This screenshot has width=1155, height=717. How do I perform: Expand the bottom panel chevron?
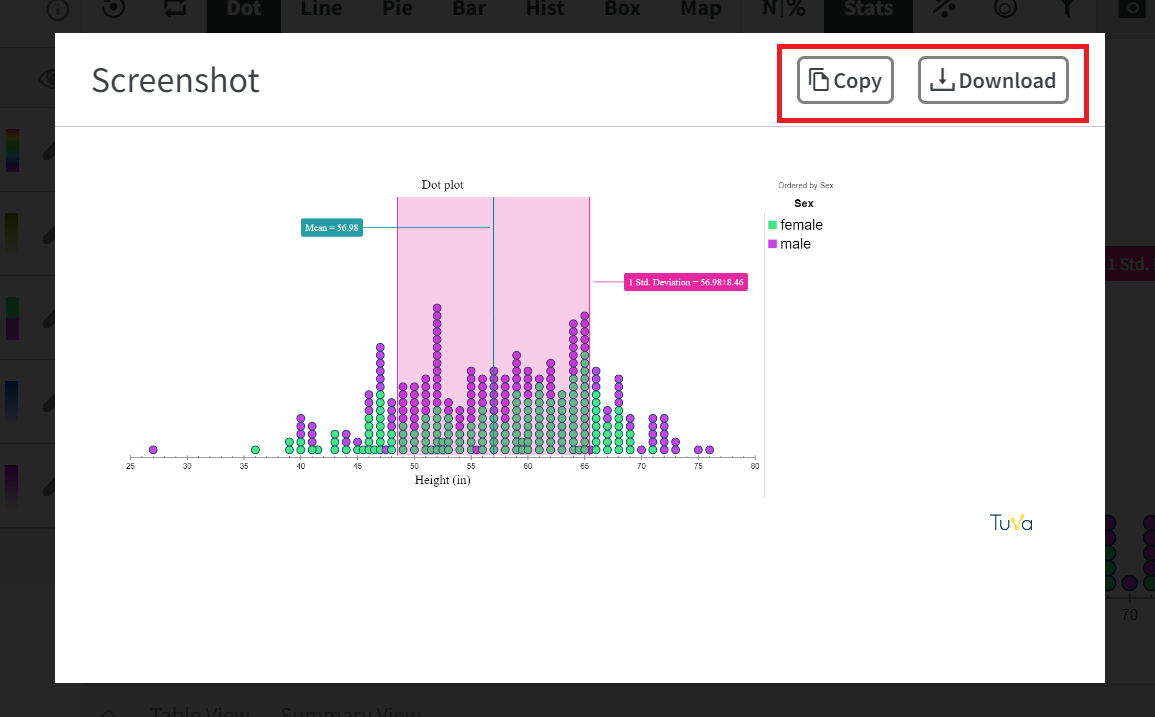coord(108,712)
